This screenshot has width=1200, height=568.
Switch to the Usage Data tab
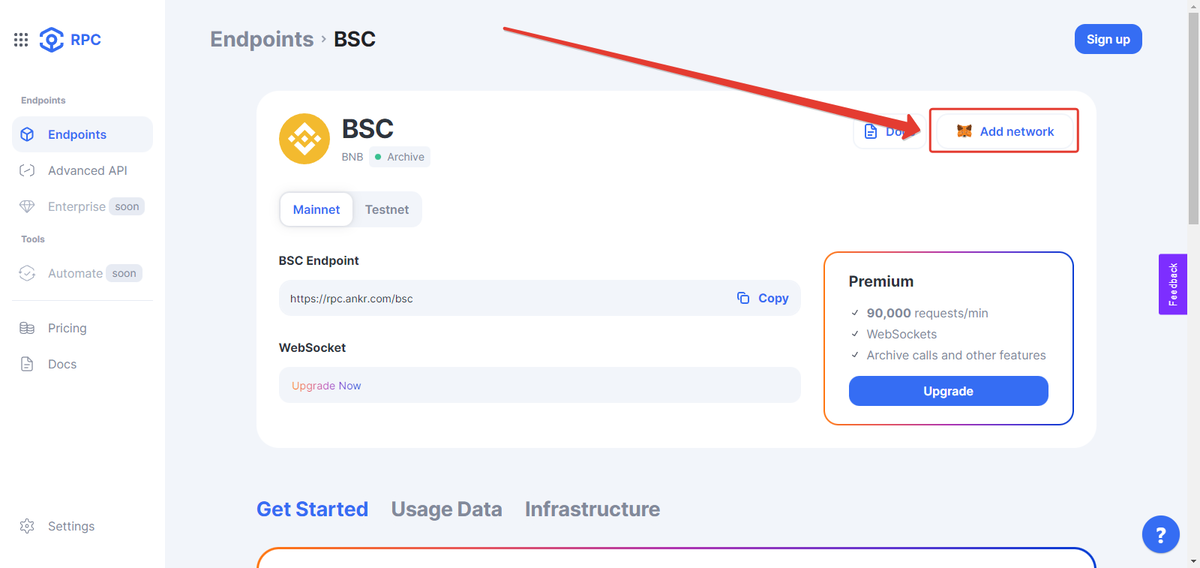pos(446,509)
